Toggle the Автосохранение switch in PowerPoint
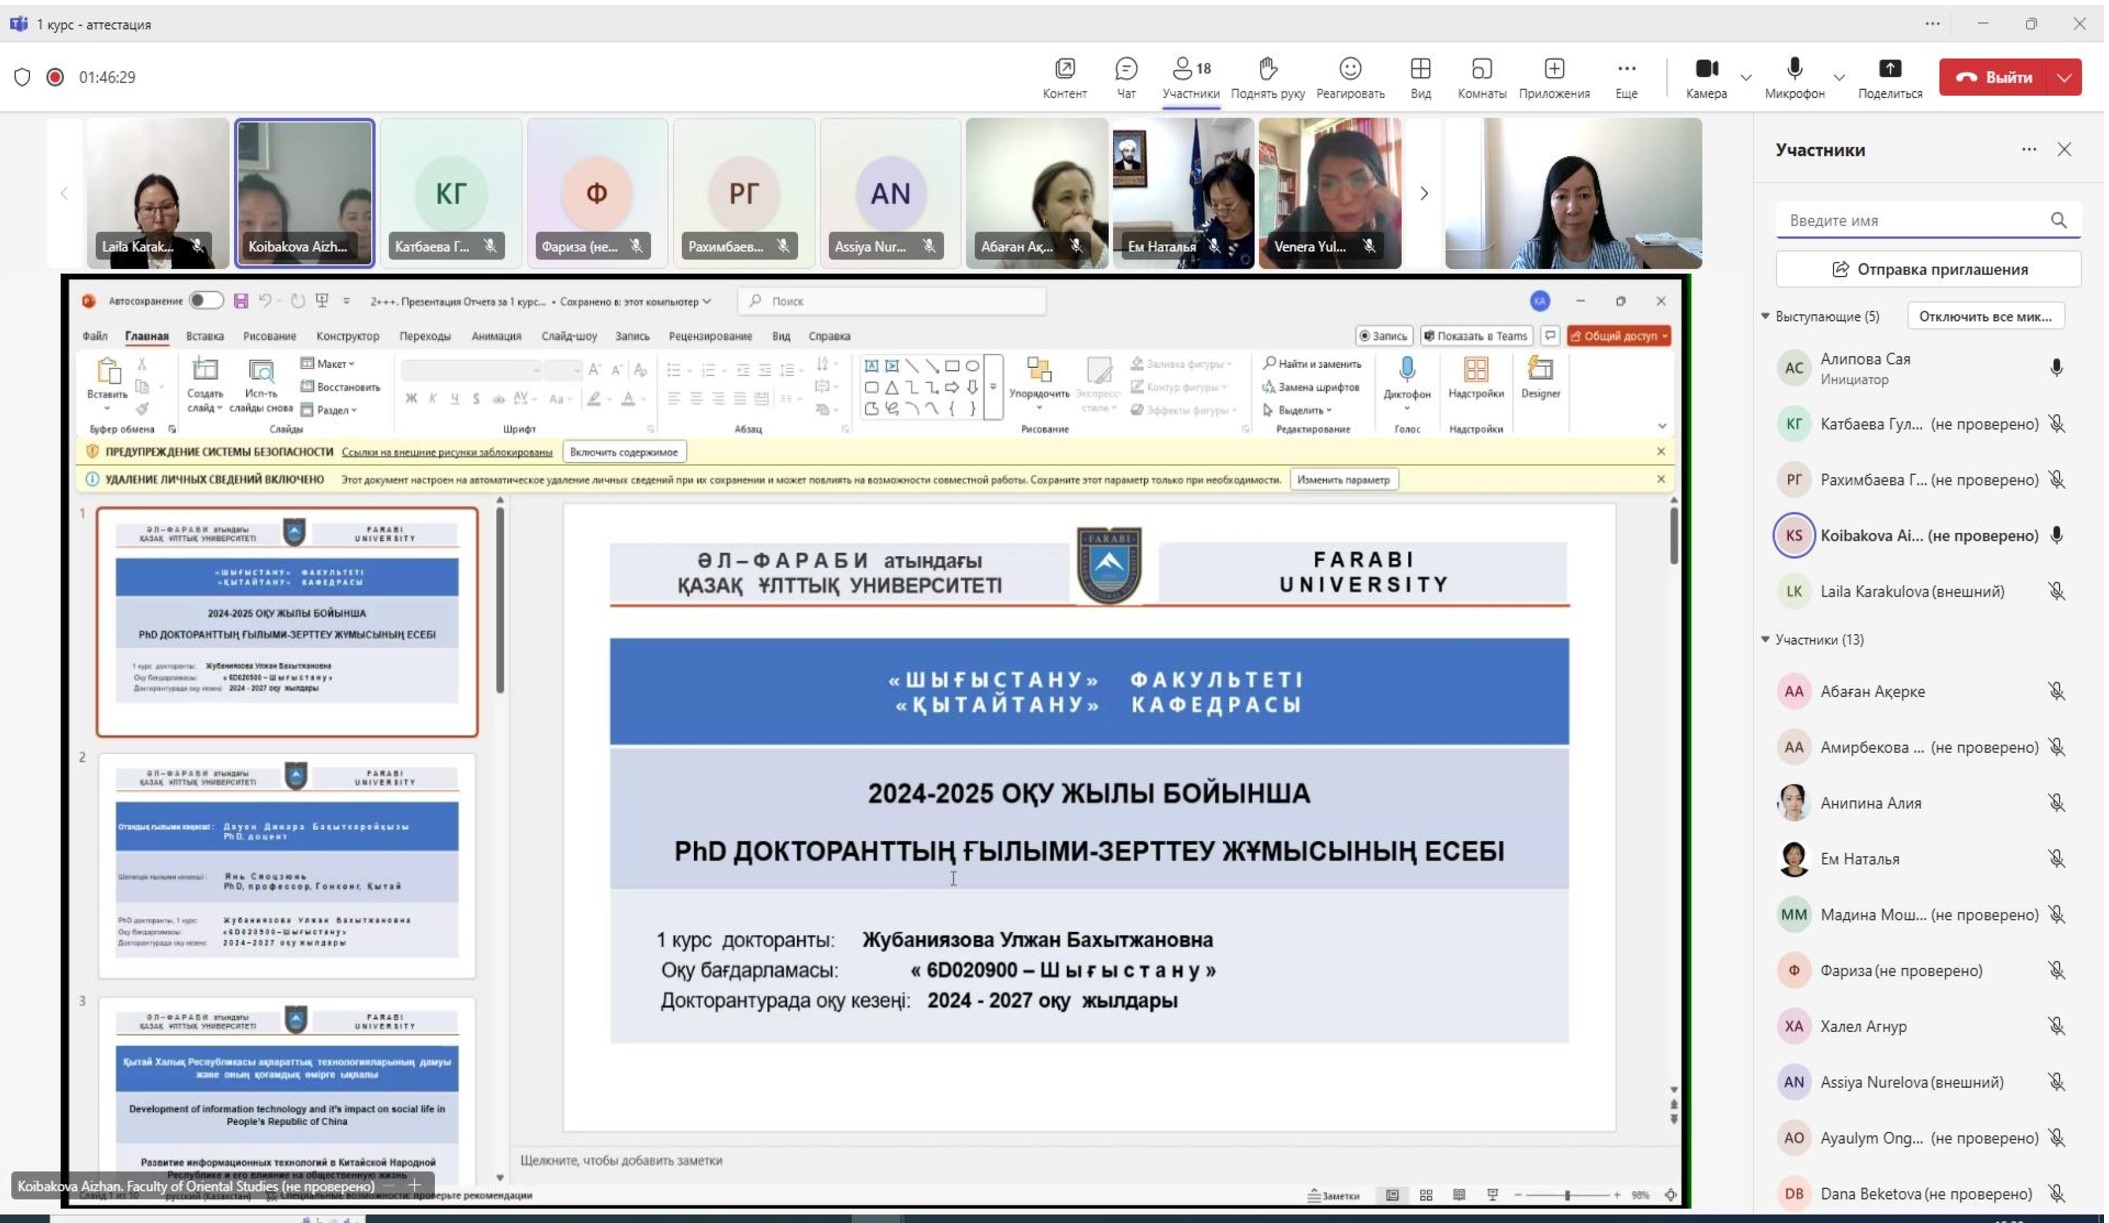The image size is (2109, 1223). (x=206, y=301)
